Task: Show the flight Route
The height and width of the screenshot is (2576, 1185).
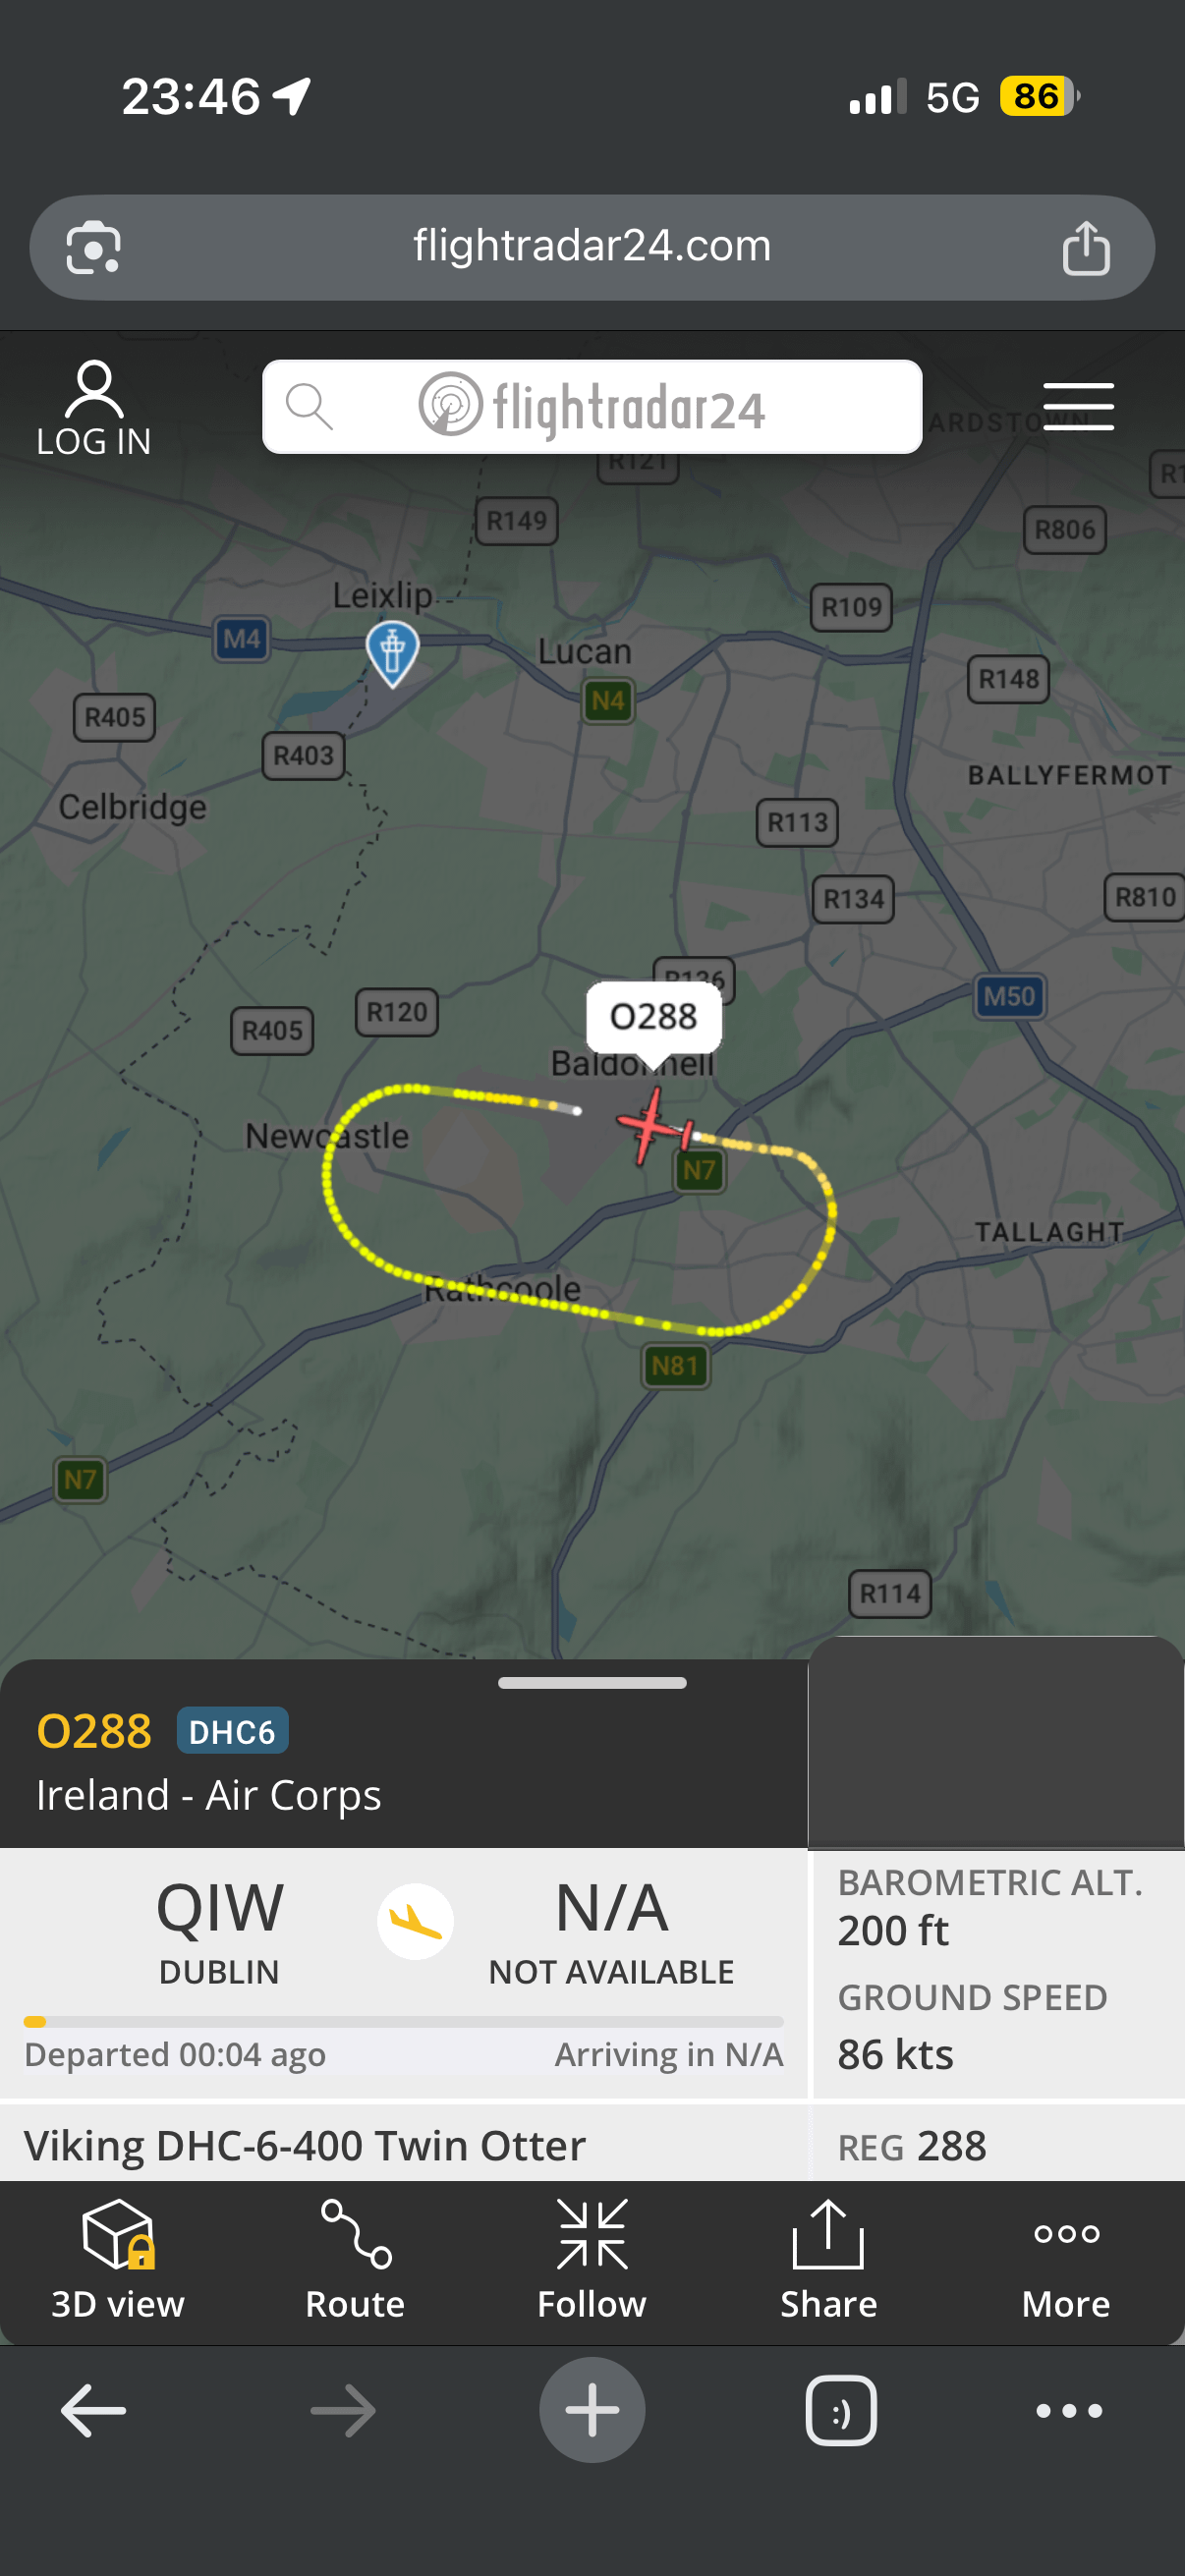Action: click(x=355, y=2260)
